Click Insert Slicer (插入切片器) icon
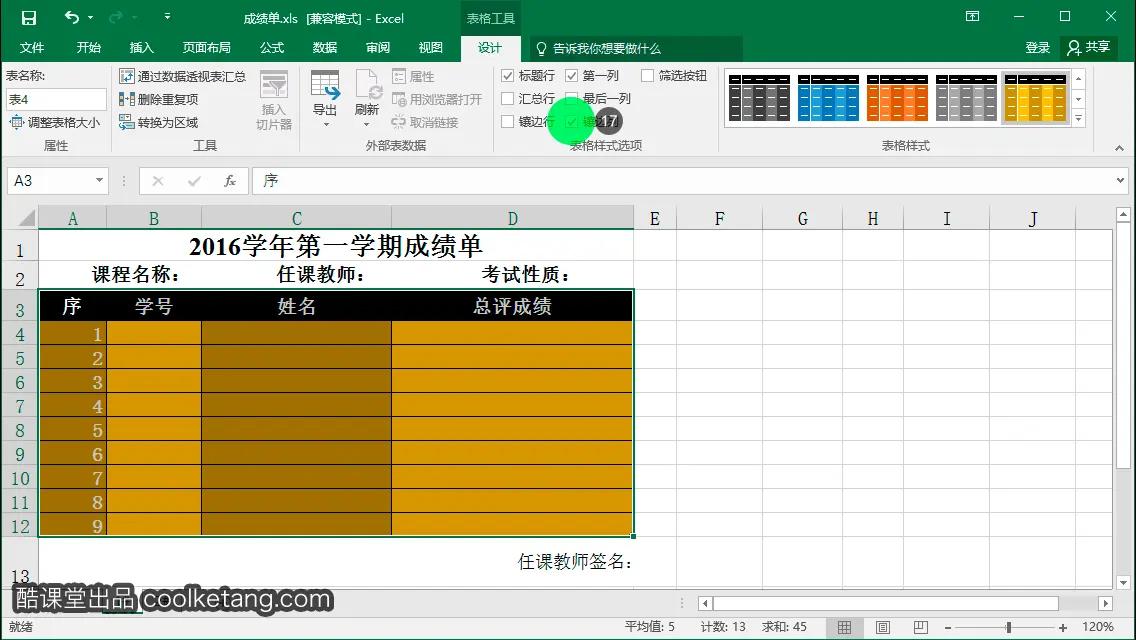This screenshot has height=640, width=1136. [x=274, y=100]
